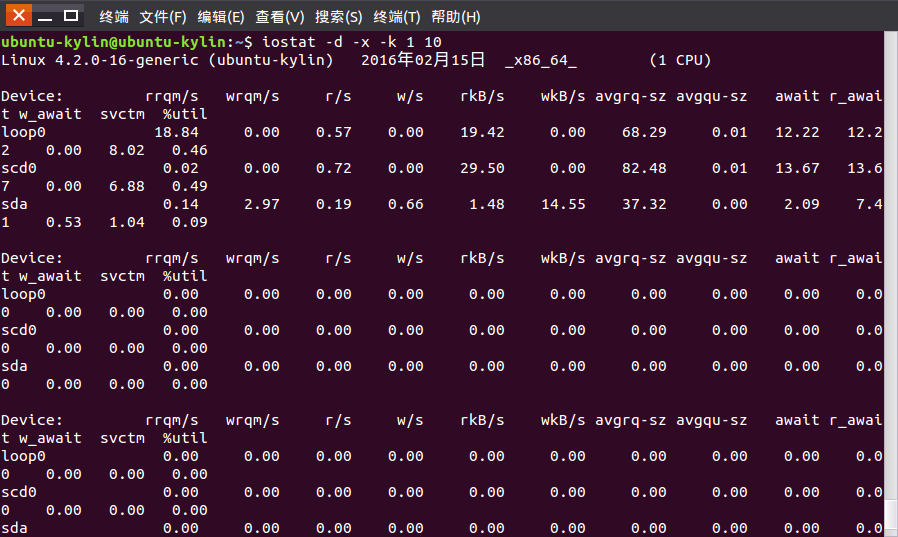The image size is (898, 537).
Task: Click the value 0.46 under %util
Action: click(x=190, y=150)
